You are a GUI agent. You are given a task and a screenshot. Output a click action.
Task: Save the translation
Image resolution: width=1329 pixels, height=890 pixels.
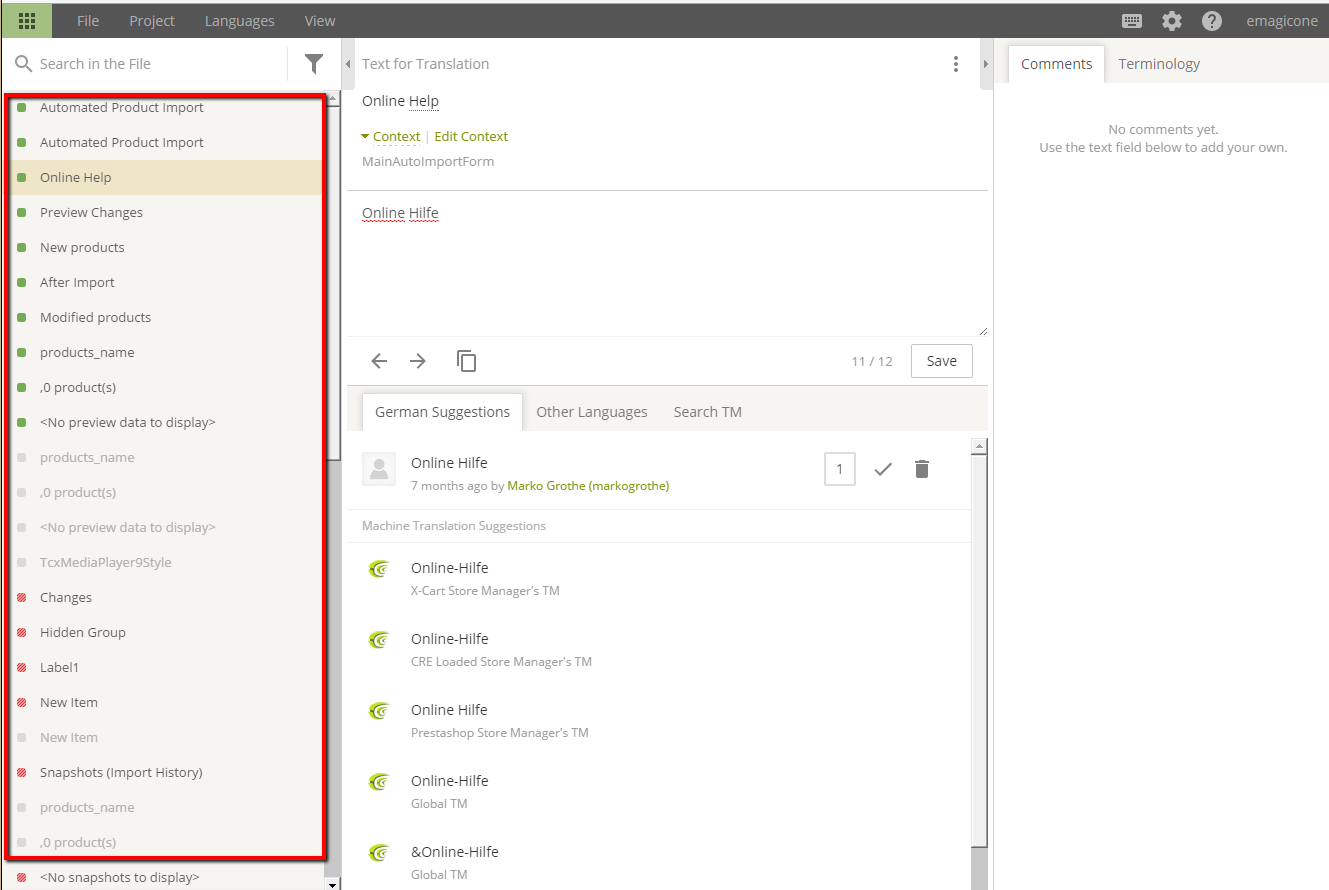941,361
